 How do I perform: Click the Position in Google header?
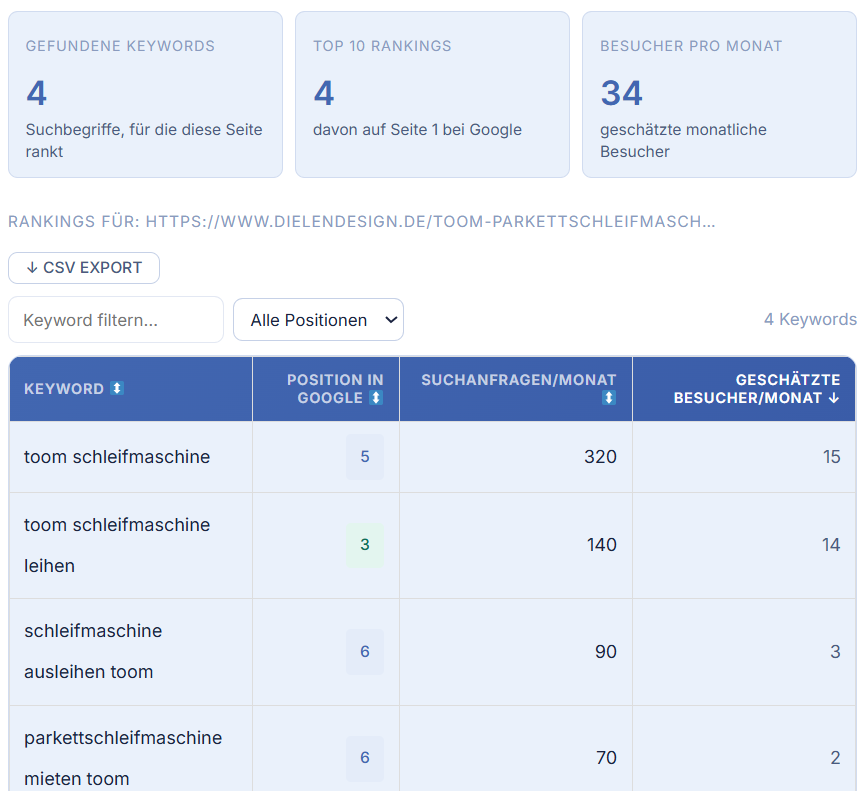[326, 389]
